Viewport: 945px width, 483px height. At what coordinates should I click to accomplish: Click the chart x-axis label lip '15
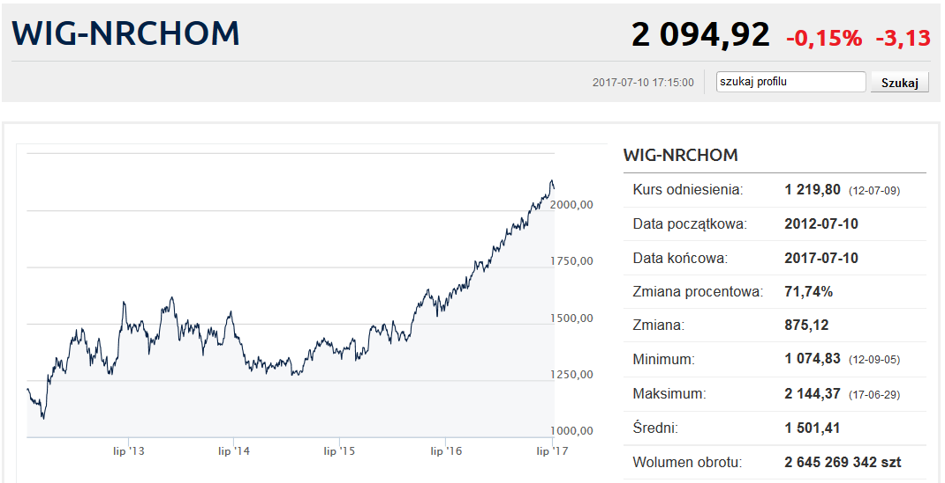point(339,451)
